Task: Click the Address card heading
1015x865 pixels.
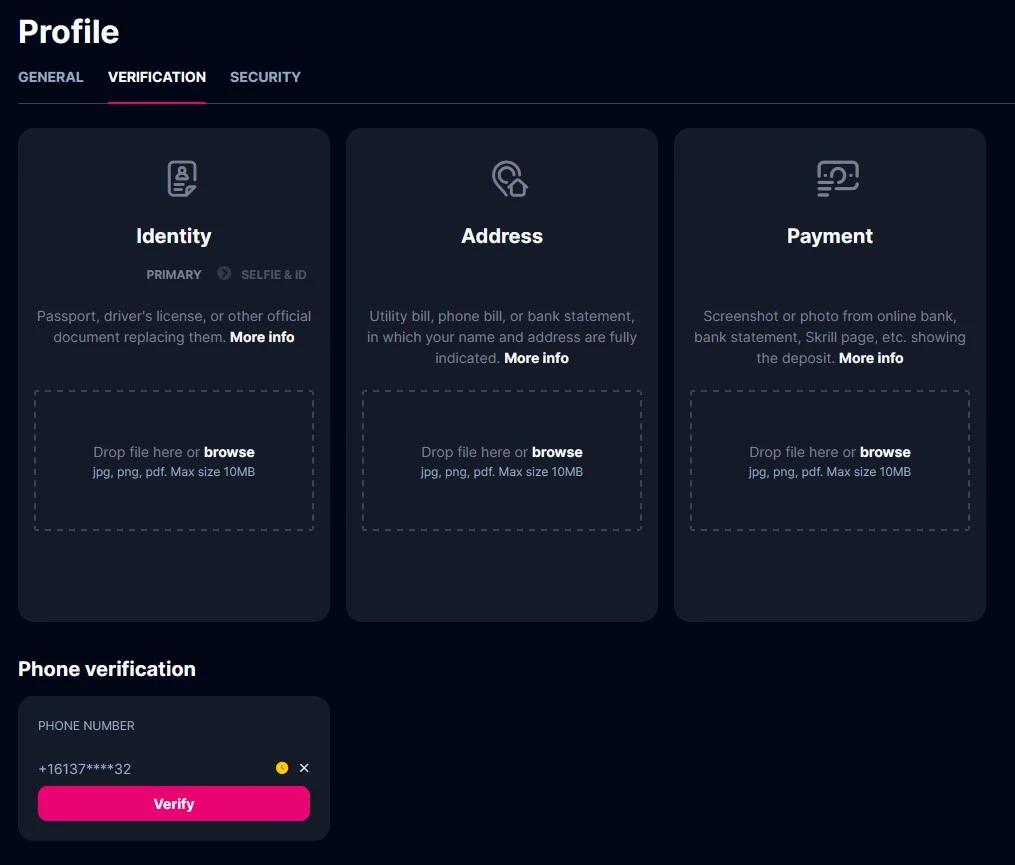Action: pyautogui.click(x=502, y=236)
